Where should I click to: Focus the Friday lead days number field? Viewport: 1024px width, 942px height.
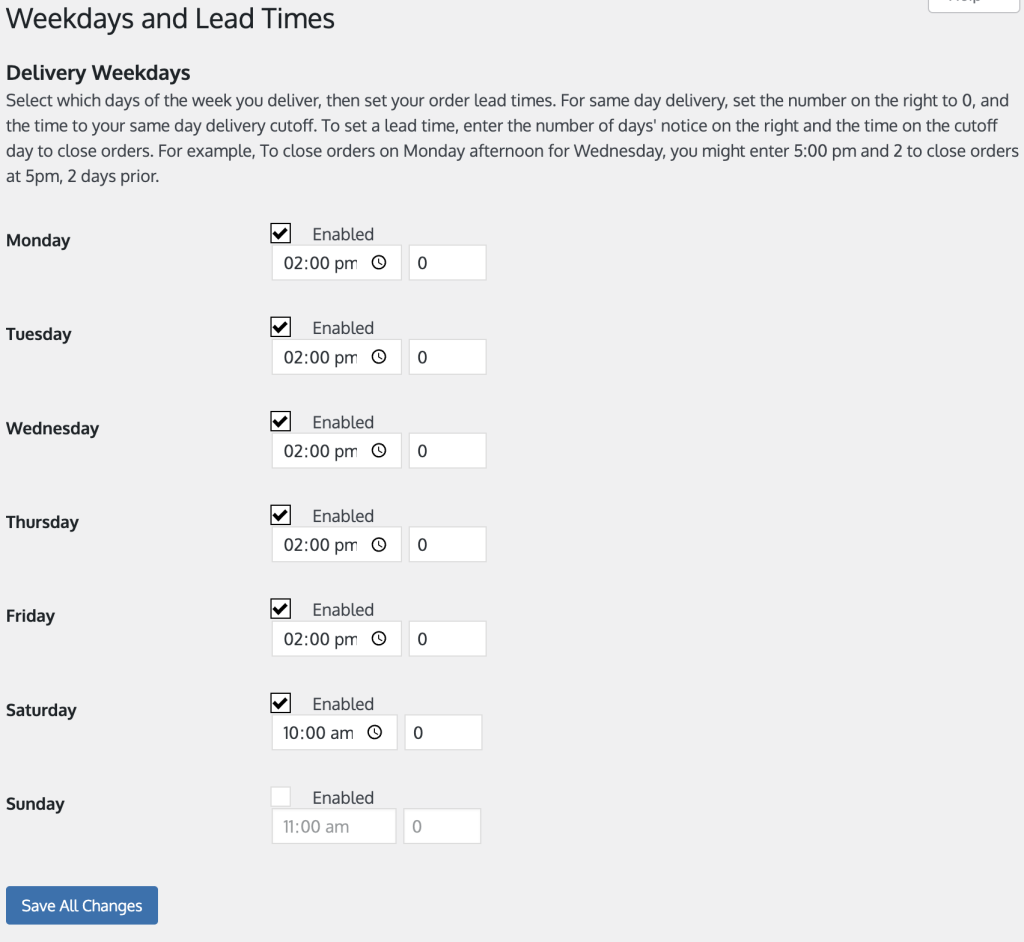[447, 639]
